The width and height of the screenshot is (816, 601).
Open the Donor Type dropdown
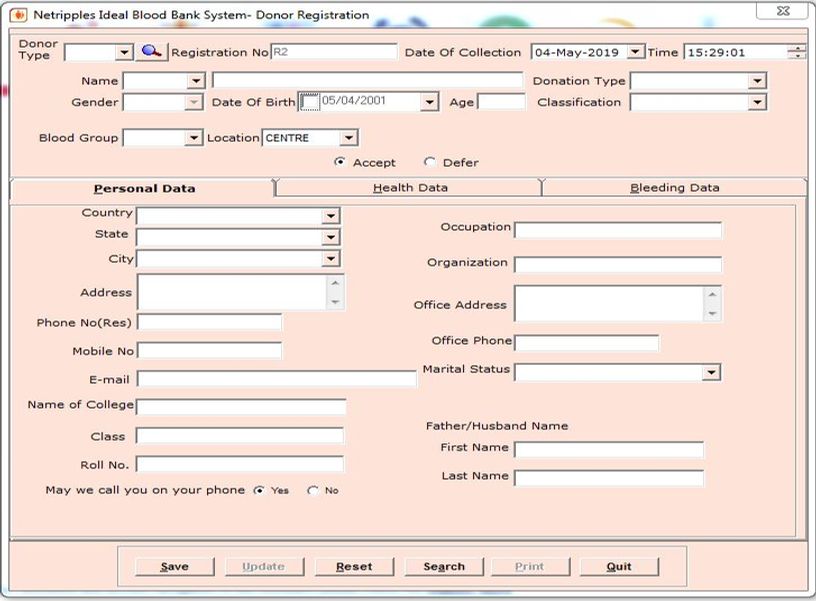pyautogui.click(x=124, y=53)
